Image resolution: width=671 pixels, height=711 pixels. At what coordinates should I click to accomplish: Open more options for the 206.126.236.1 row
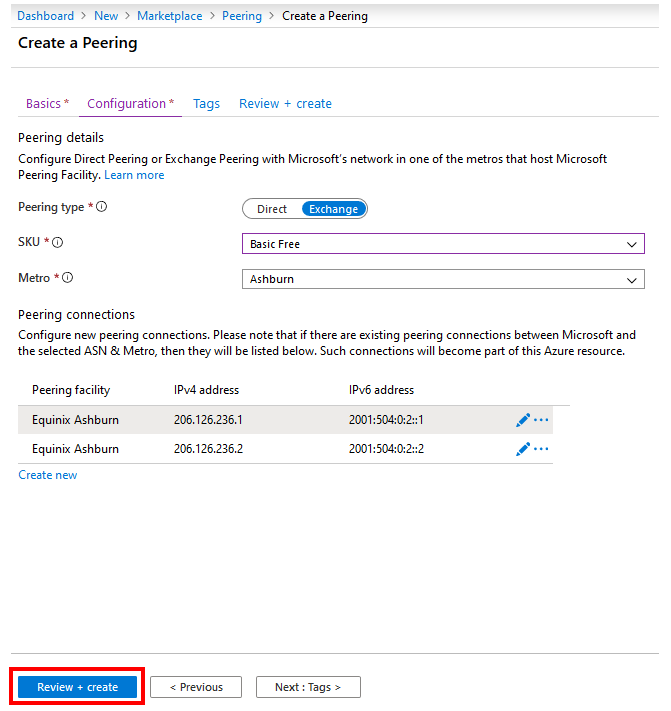pos(541,420)
